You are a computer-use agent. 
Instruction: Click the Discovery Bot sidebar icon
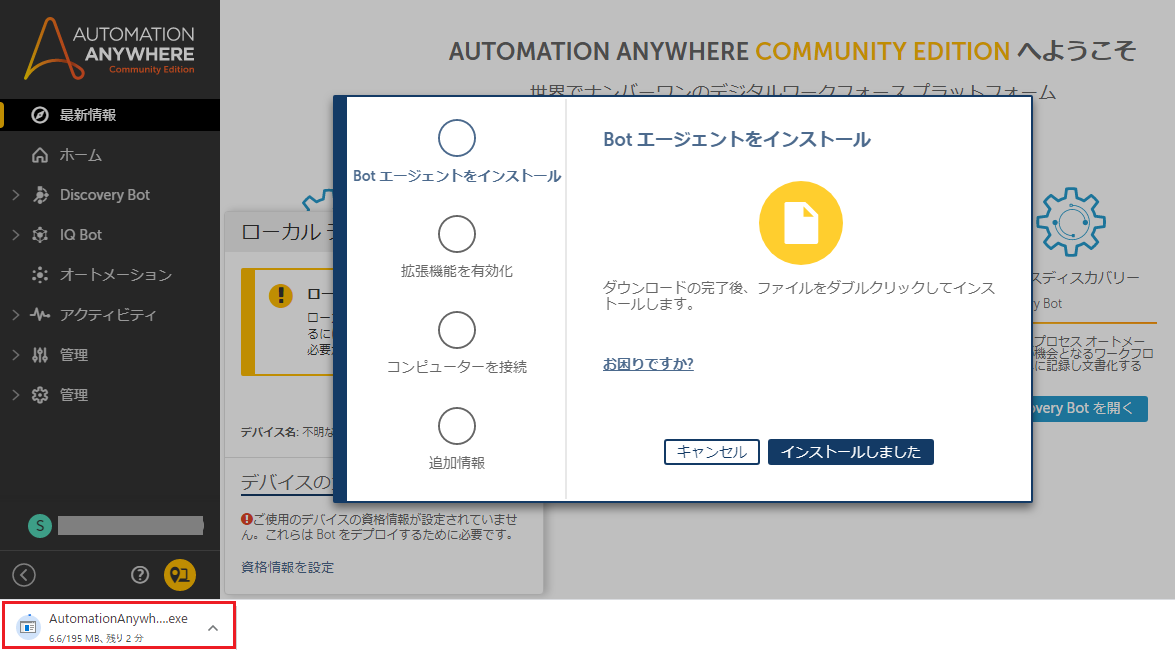pyautogui.click(x=40, y=195)
